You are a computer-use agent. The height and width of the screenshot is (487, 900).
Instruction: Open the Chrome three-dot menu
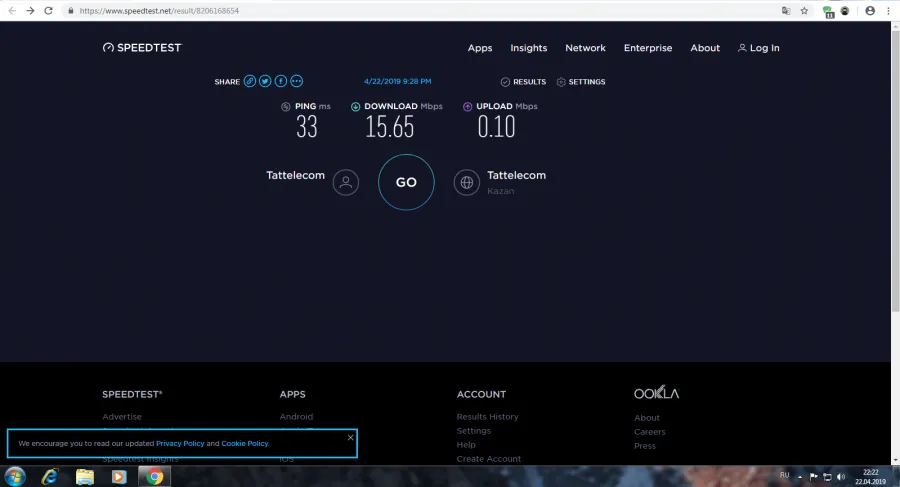pyautogui.click(x=888, y=10)
